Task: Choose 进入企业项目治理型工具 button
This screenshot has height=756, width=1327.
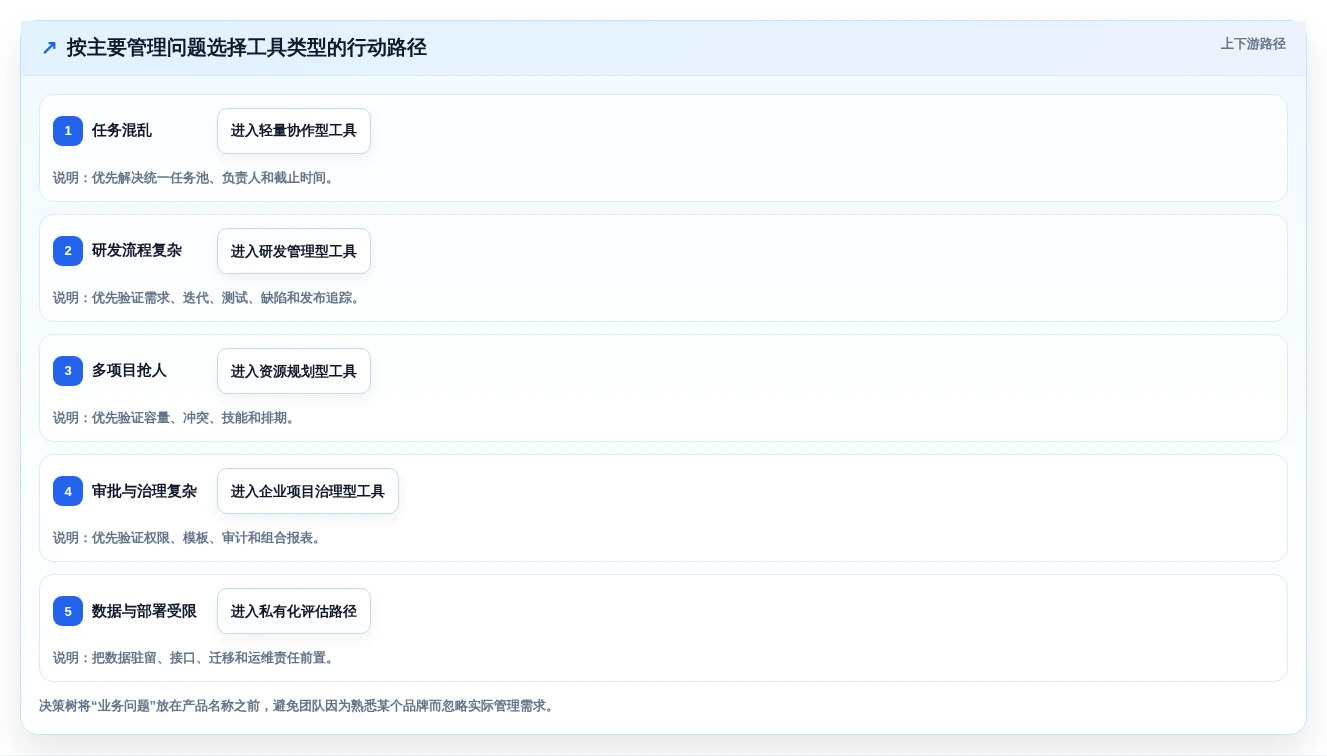Action: [308, 491]
